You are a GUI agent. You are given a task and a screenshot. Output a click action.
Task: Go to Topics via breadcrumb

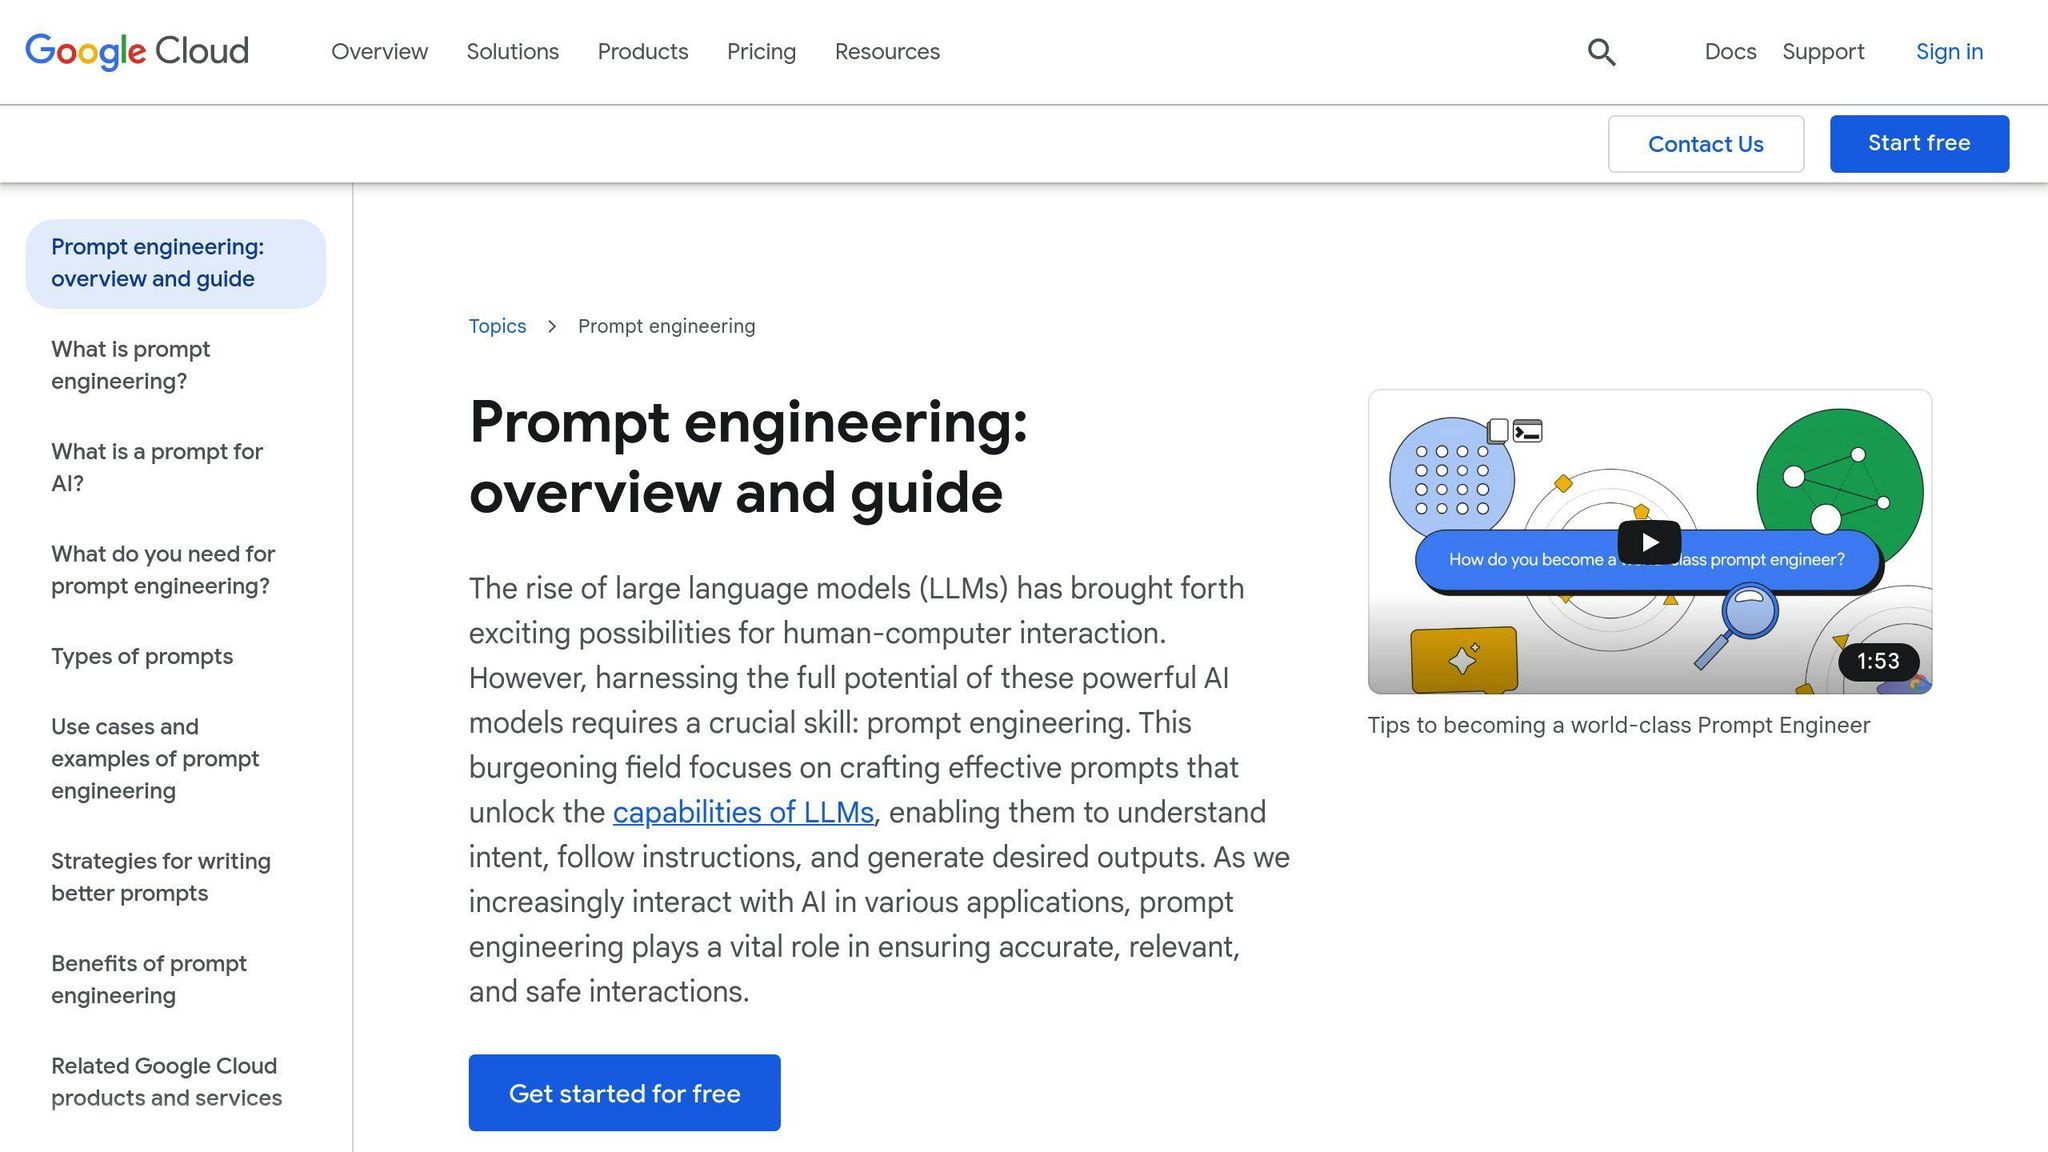tap(497, 326)
